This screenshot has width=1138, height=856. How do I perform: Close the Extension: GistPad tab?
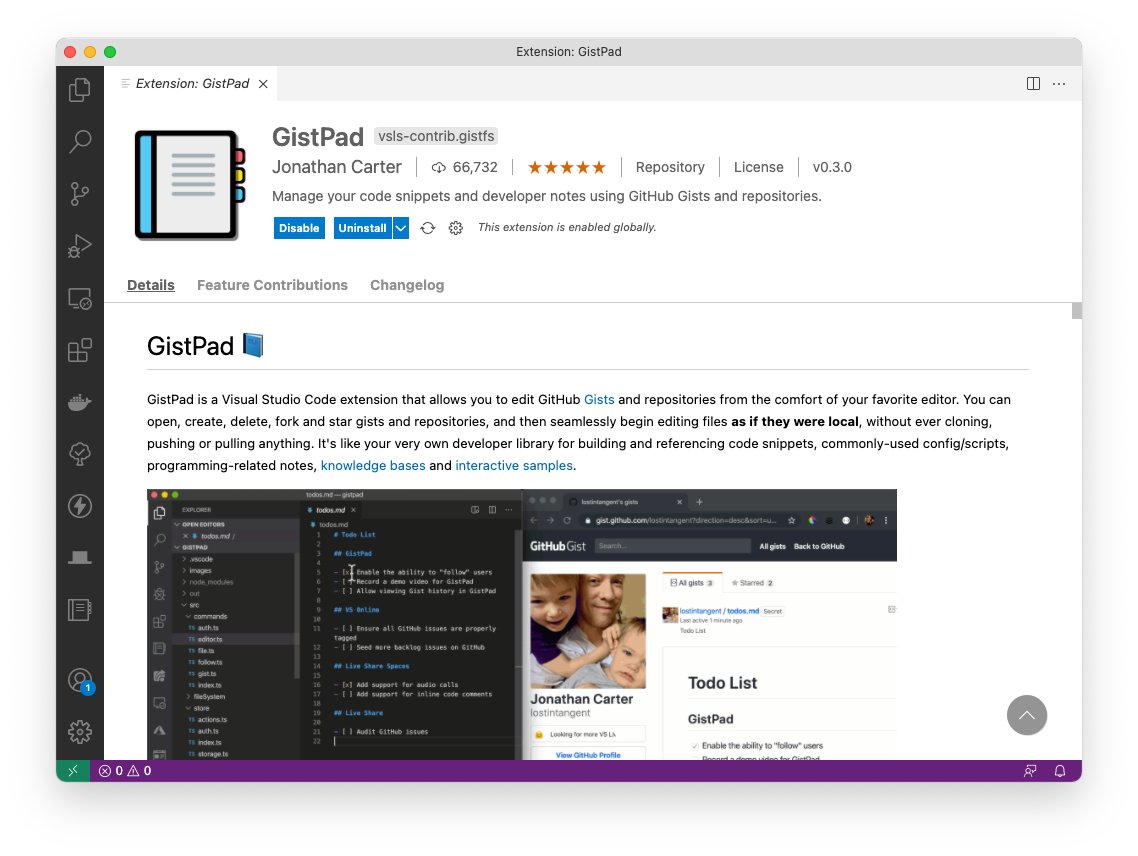tap(263, 84)
